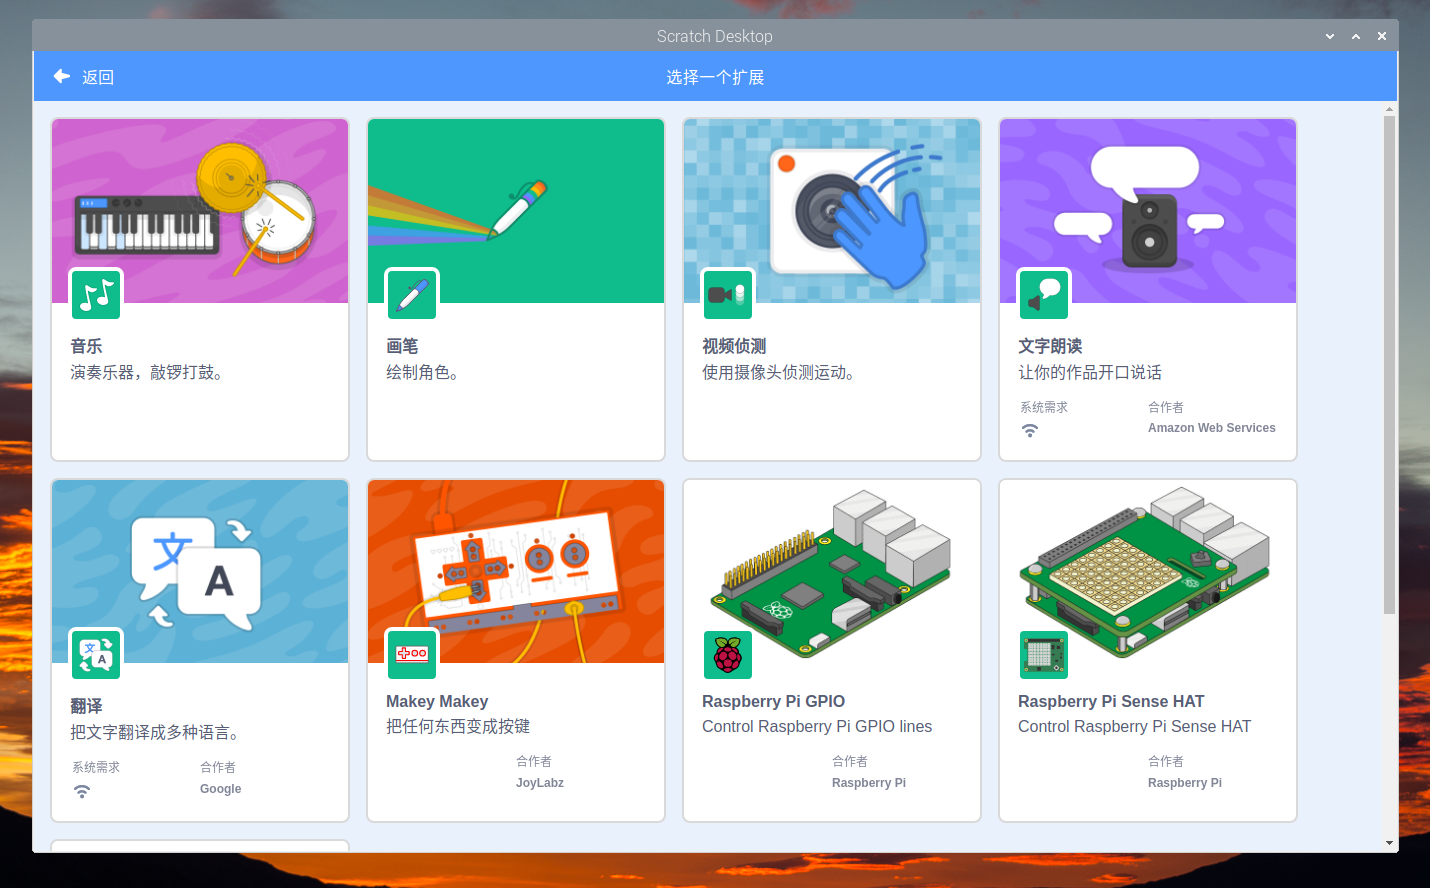Maximize the Scratch Desktop window
The image size is (1430, 888).
[x=1356, y=36]
